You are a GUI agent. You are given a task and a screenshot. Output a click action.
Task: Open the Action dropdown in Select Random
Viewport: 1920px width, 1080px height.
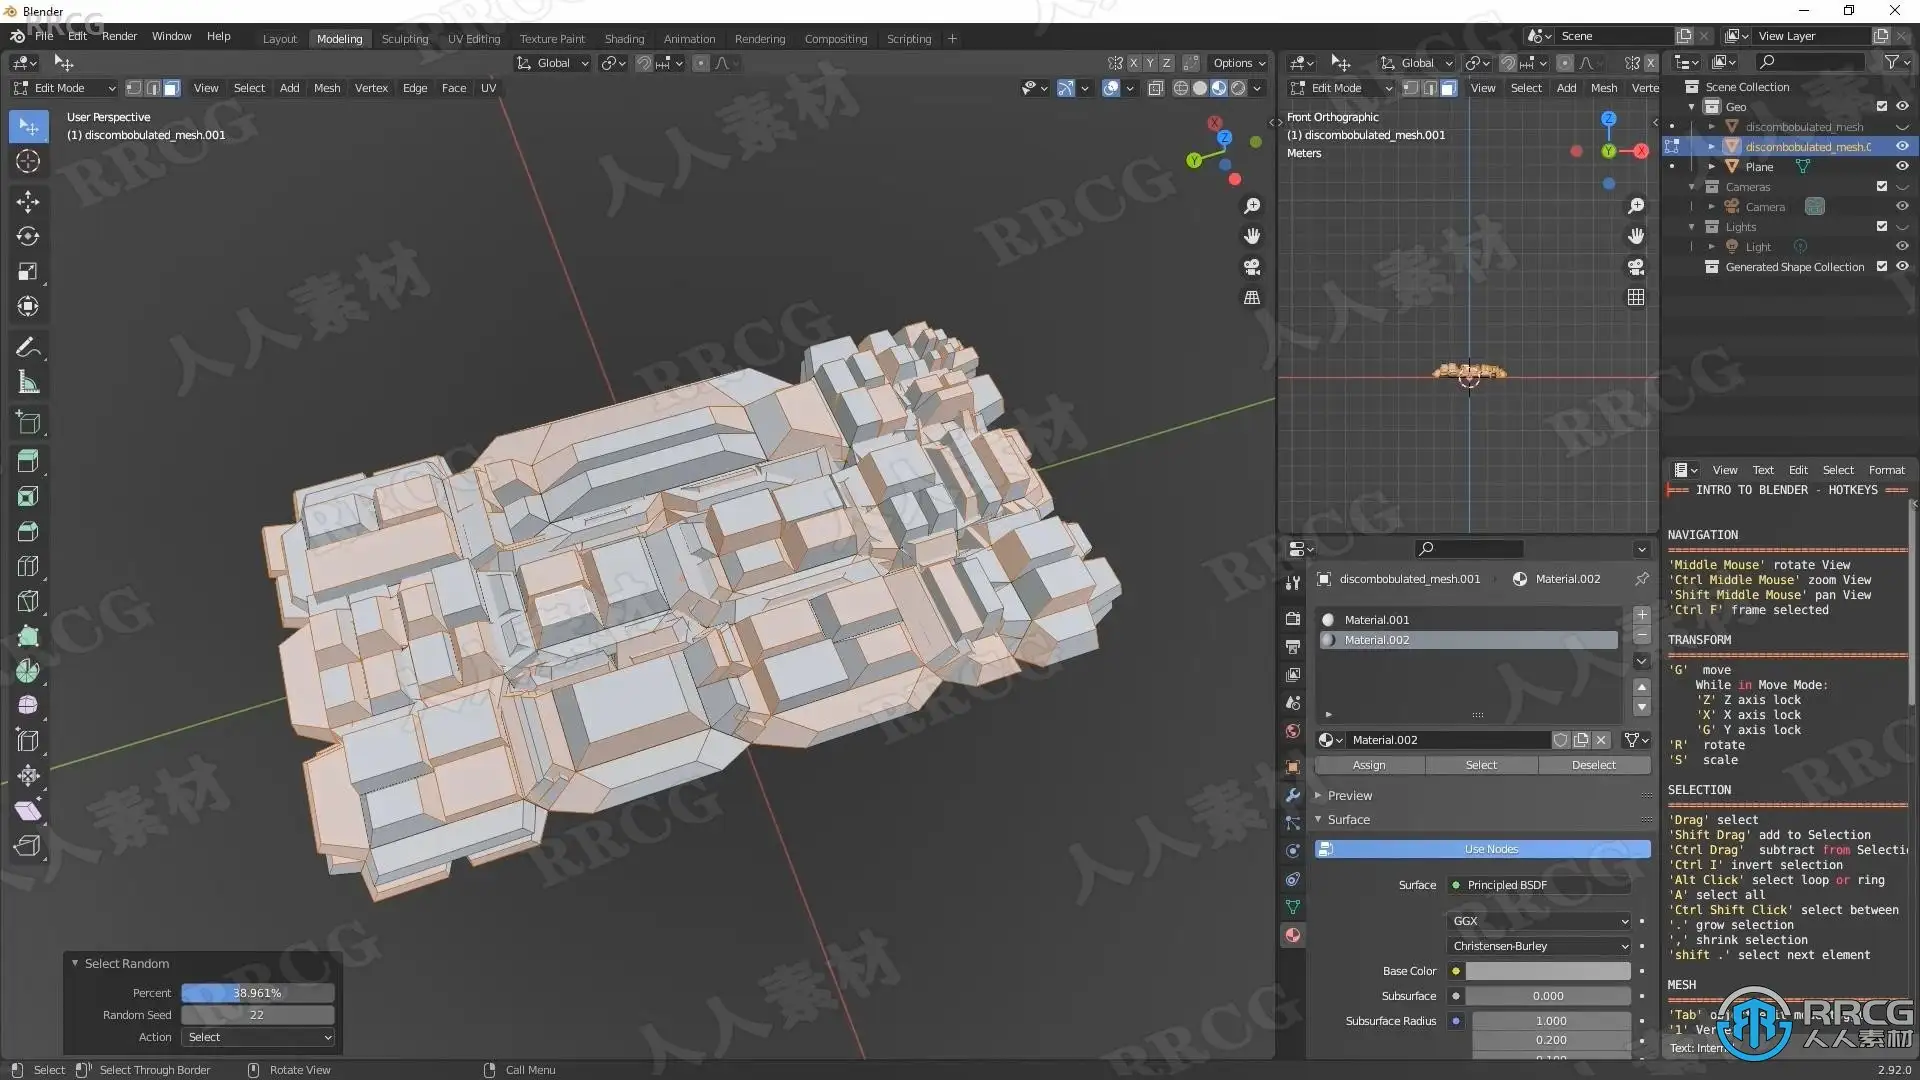coord(258,1037)
